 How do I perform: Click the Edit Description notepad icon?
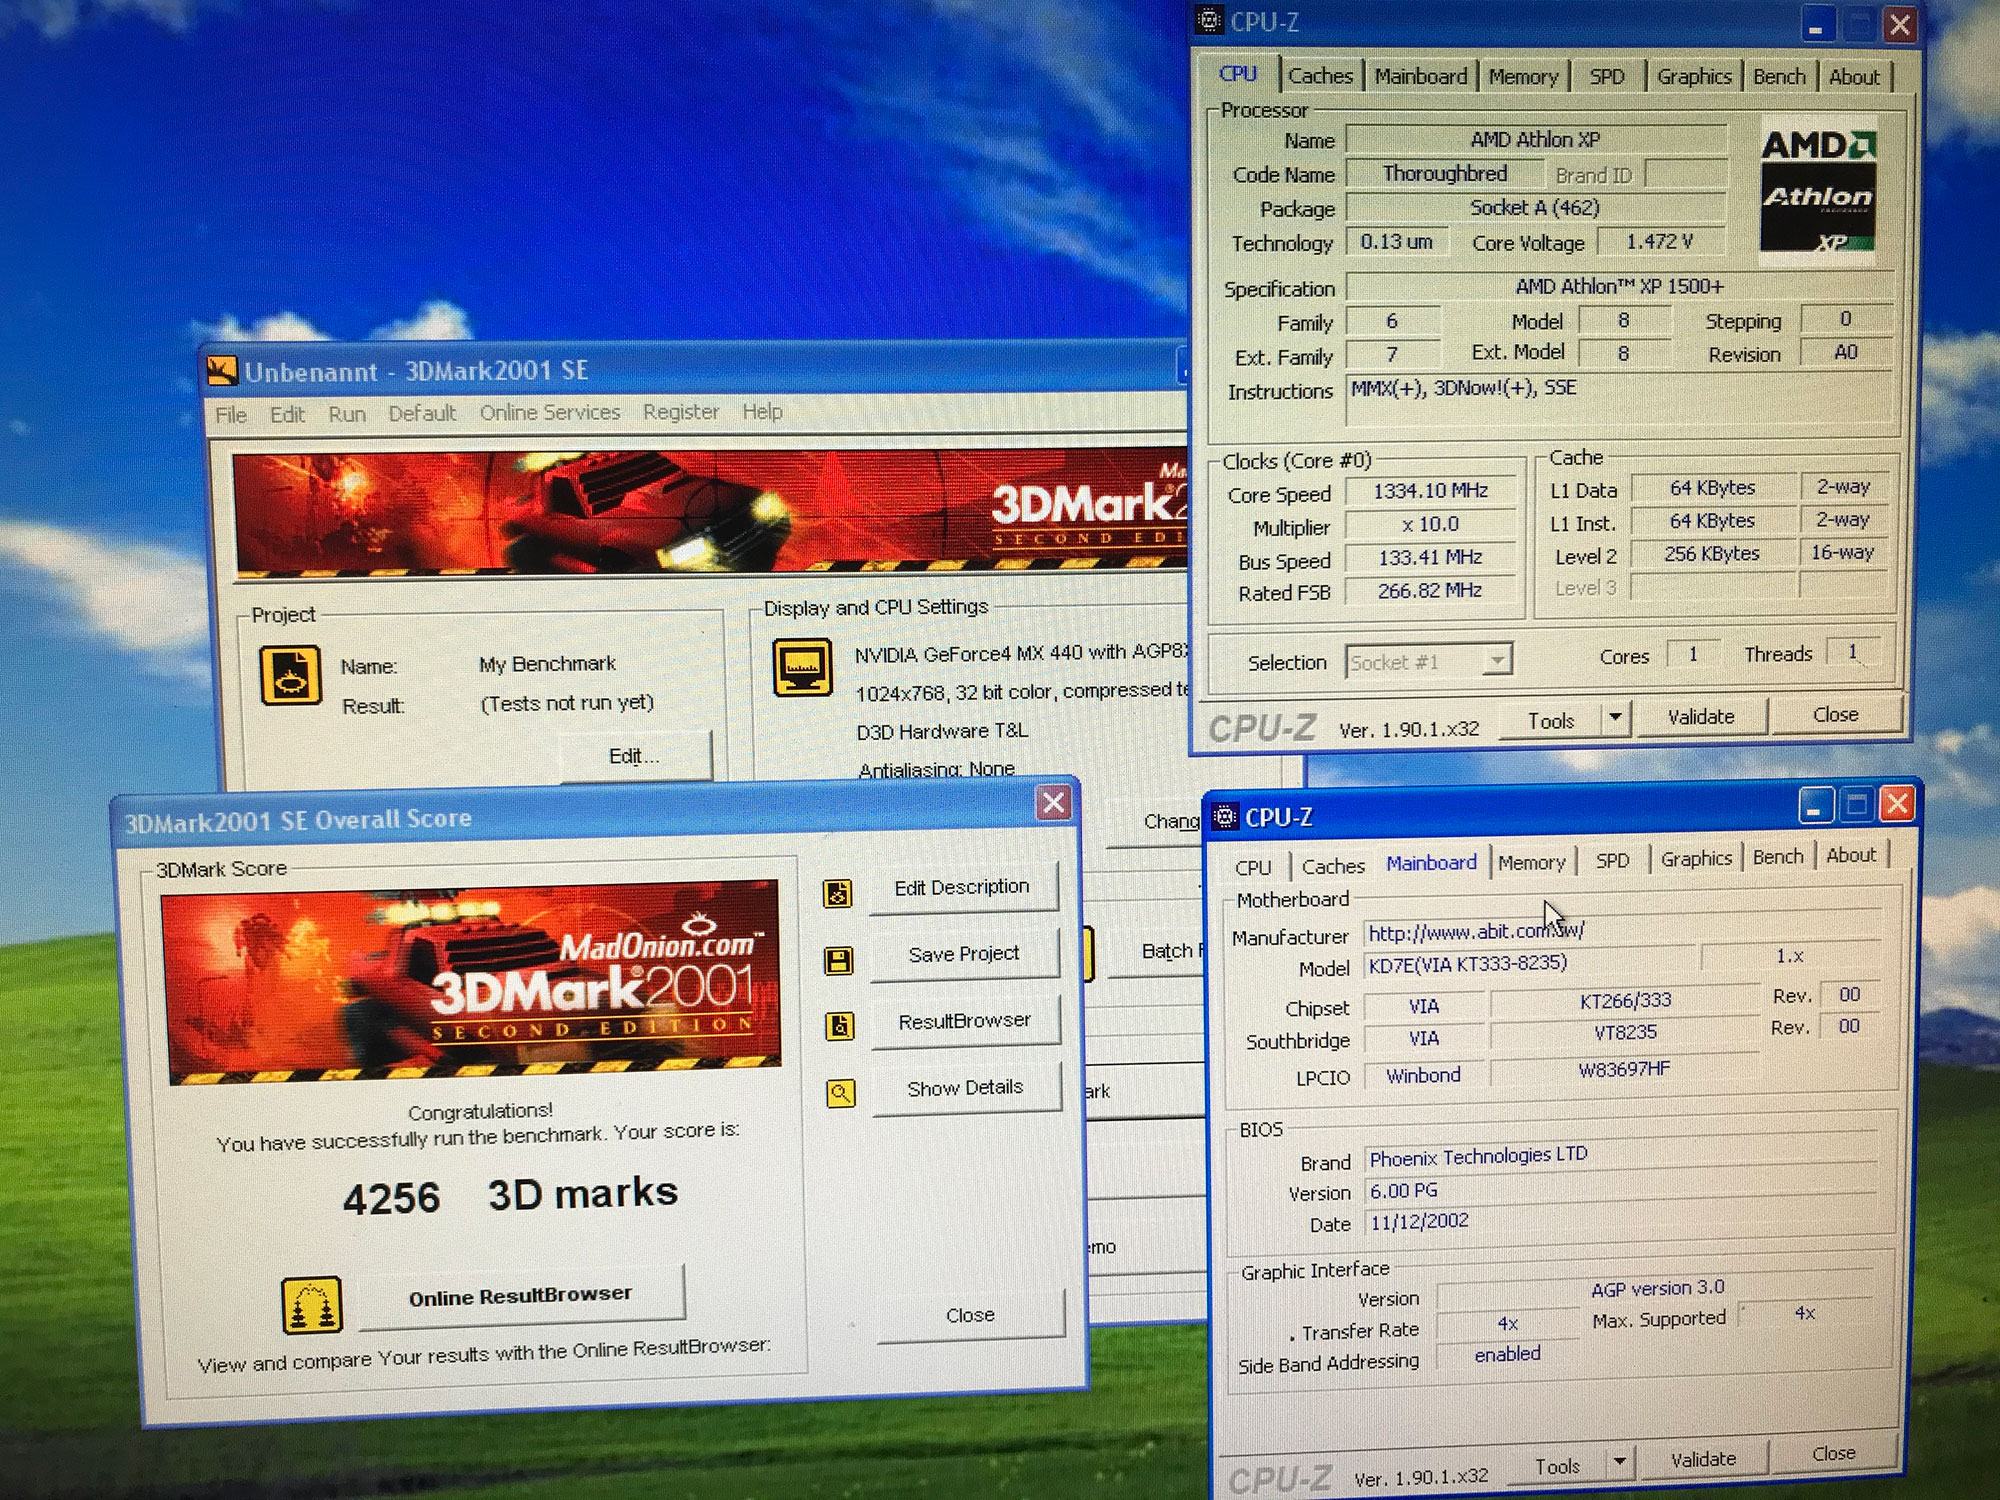[838, 892]
